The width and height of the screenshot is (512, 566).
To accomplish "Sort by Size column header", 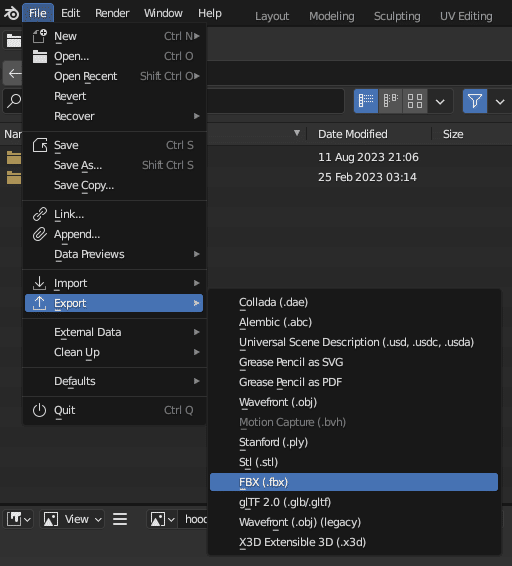I will 453,134.
